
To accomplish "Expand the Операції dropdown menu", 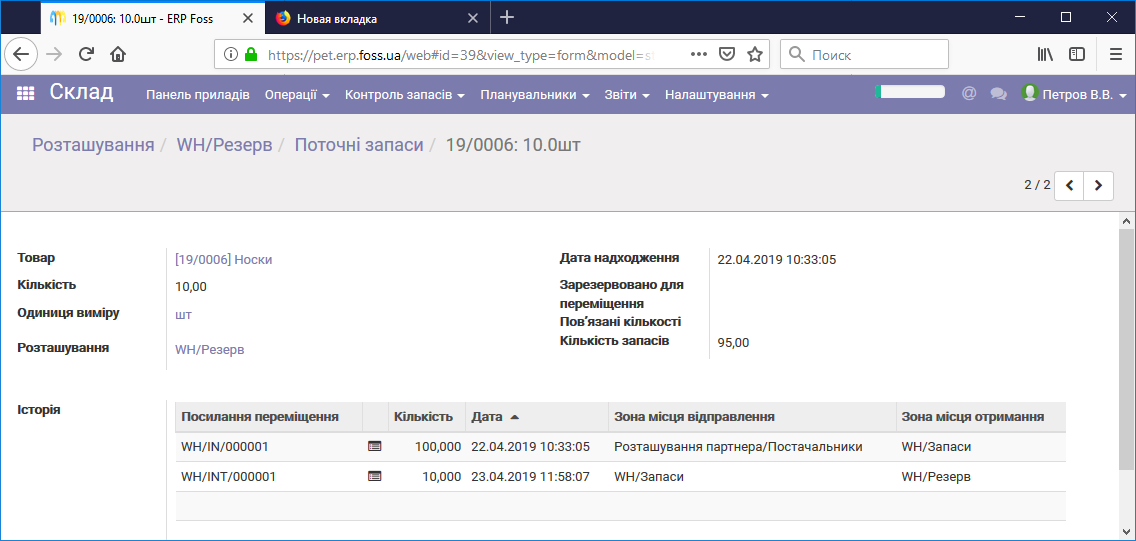I will click(297, 95).
